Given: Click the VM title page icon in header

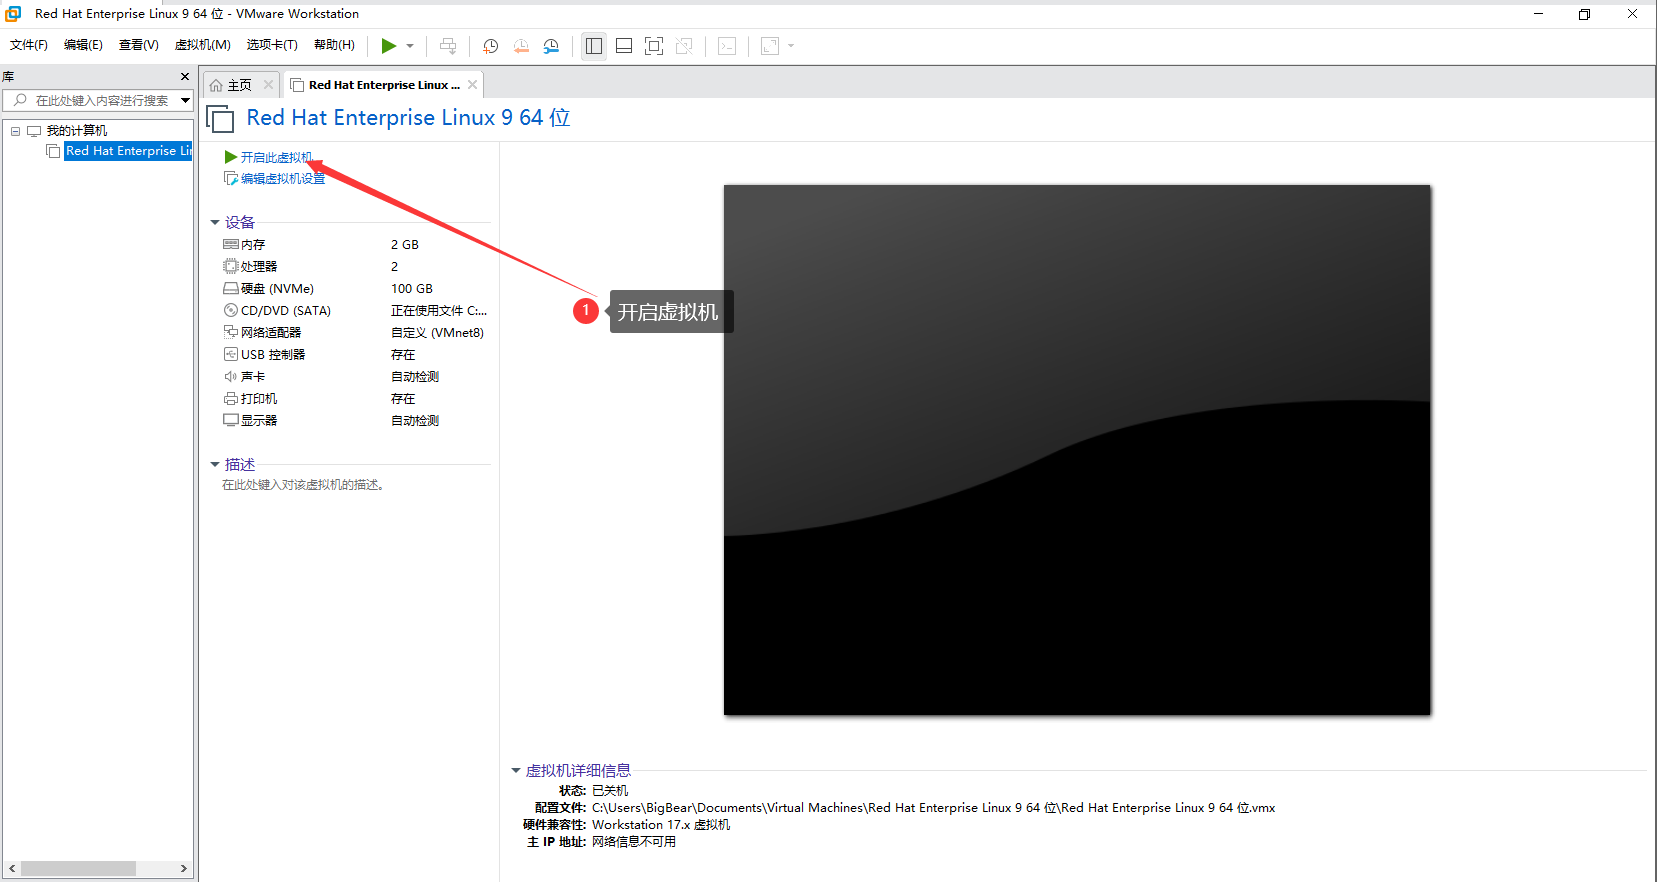Looking at the screenshot, I should (x=220, y=119).
